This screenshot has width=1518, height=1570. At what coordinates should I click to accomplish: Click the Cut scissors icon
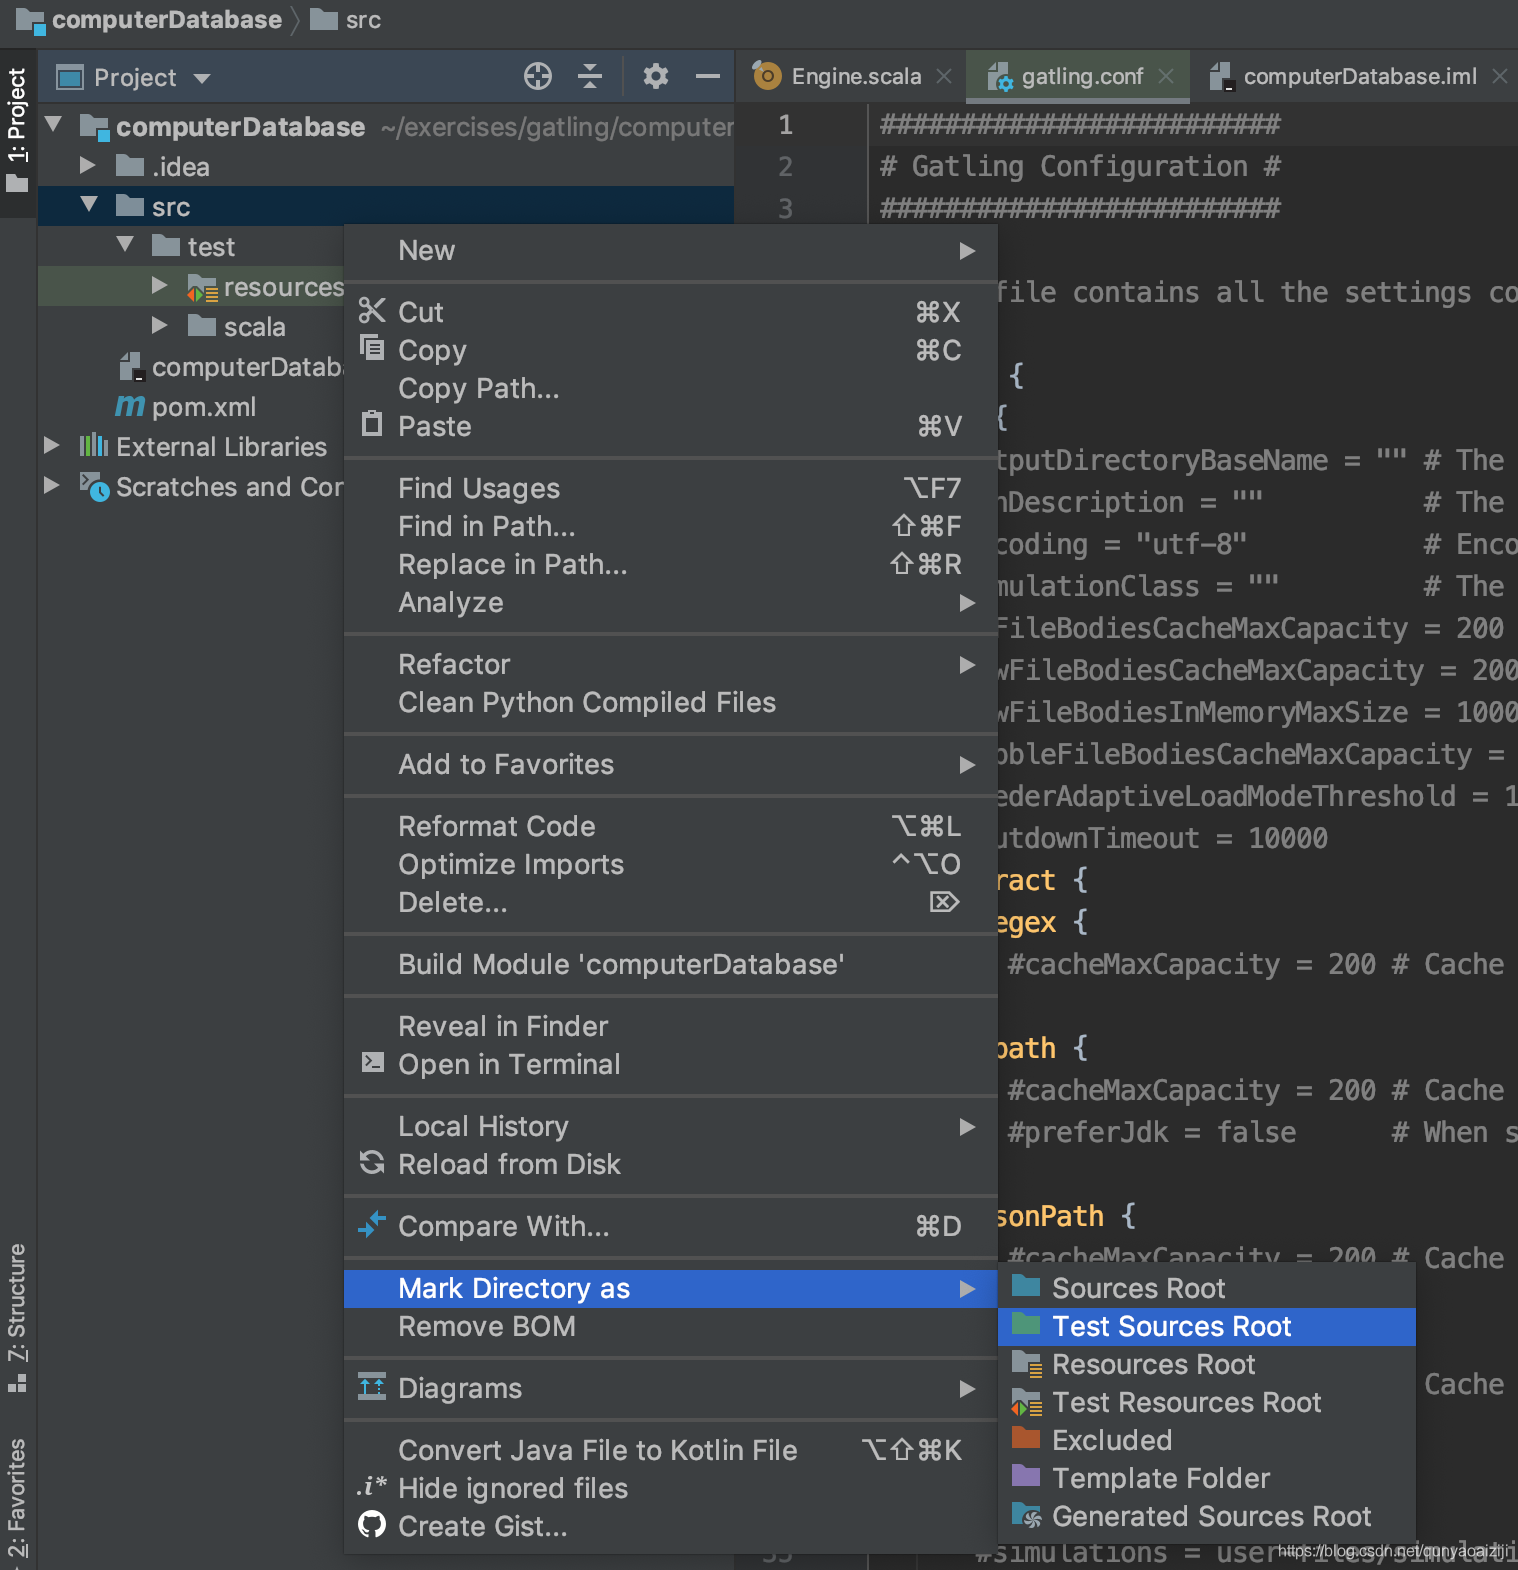pos(372,311)
